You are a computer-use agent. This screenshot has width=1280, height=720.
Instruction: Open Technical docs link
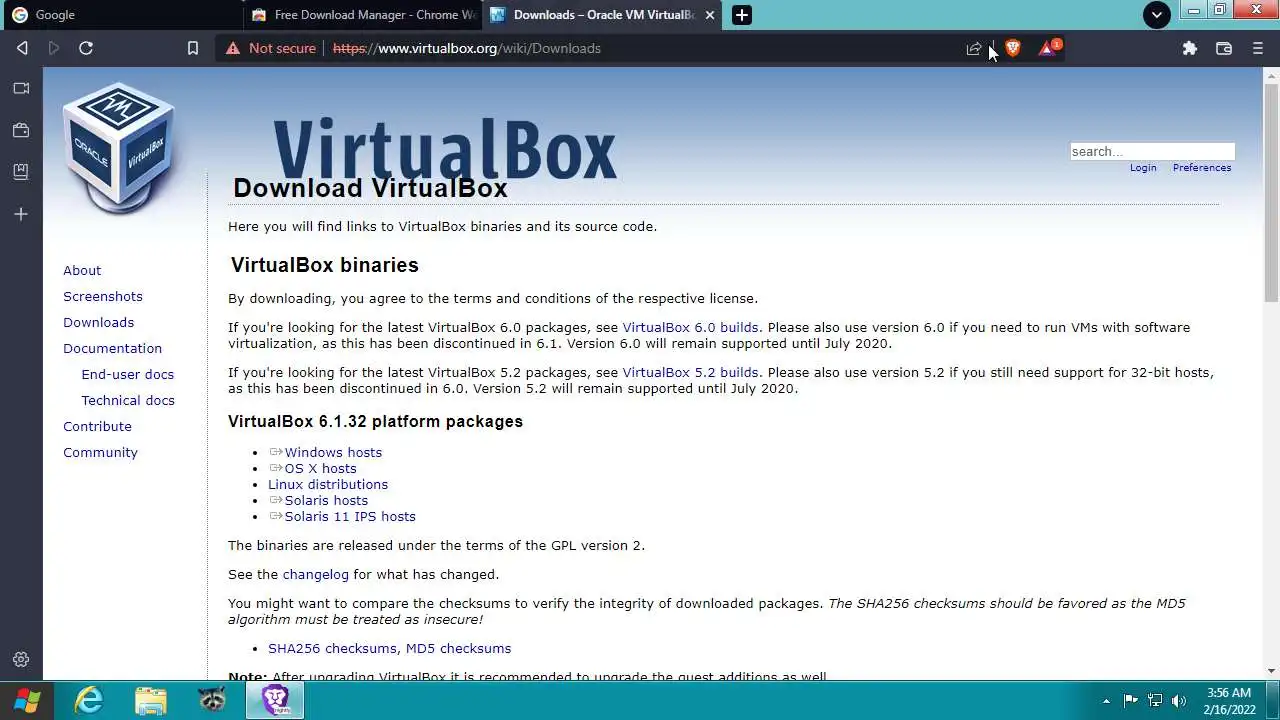point(128,400)
